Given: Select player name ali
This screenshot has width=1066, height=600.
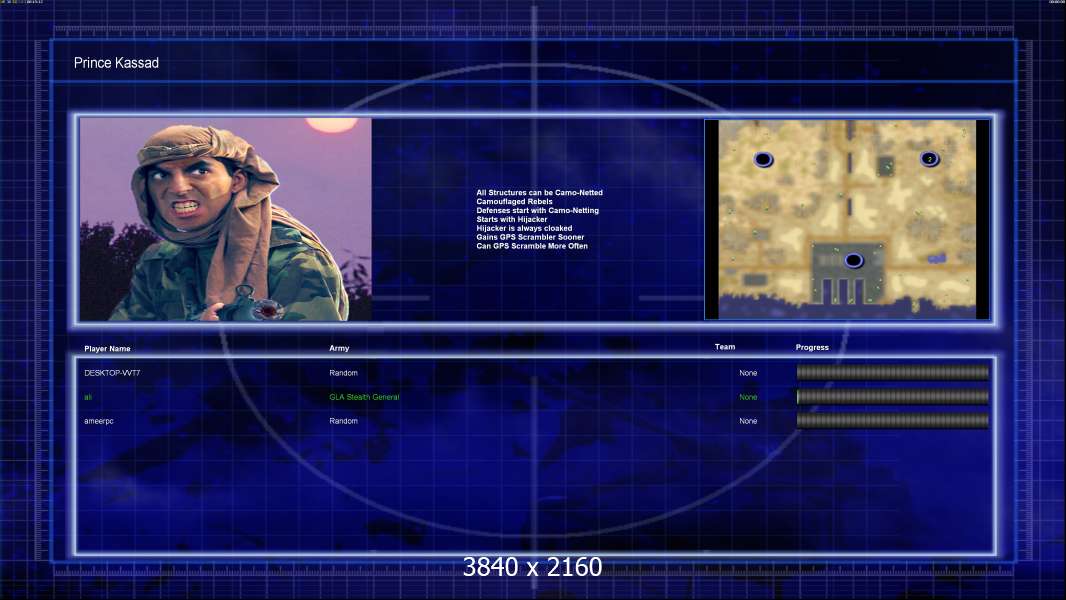Looking at the screenshot, I should tap(88, 397).
